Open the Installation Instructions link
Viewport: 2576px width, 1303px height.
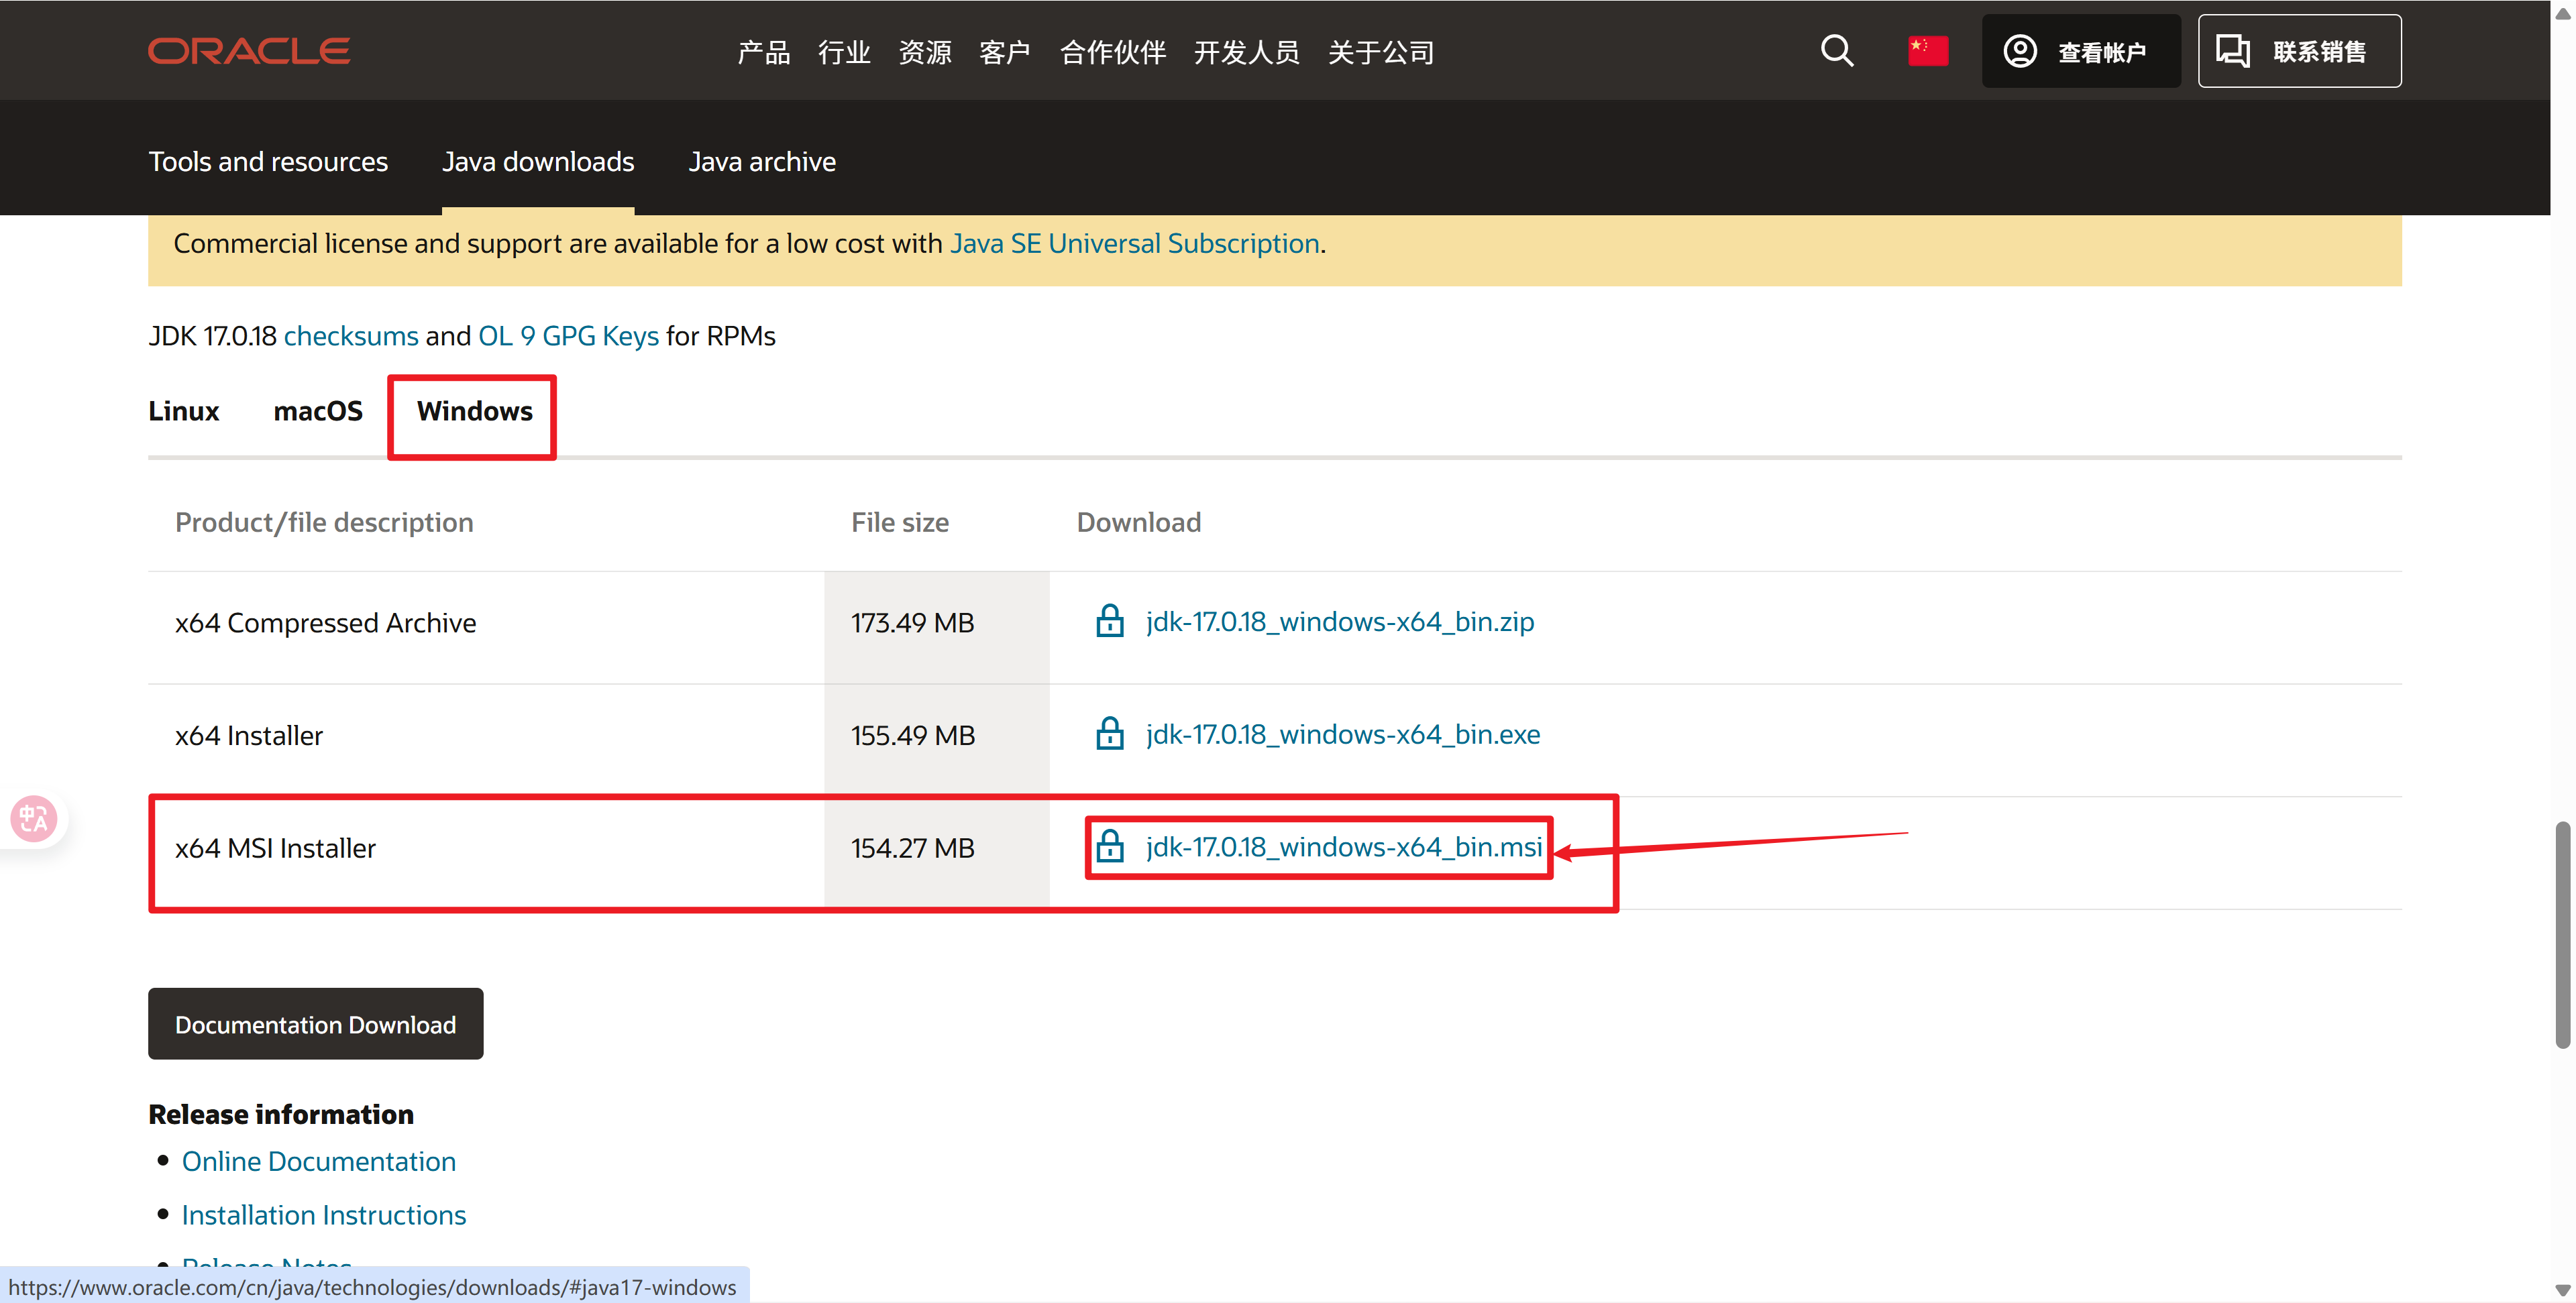point(323,1215)
